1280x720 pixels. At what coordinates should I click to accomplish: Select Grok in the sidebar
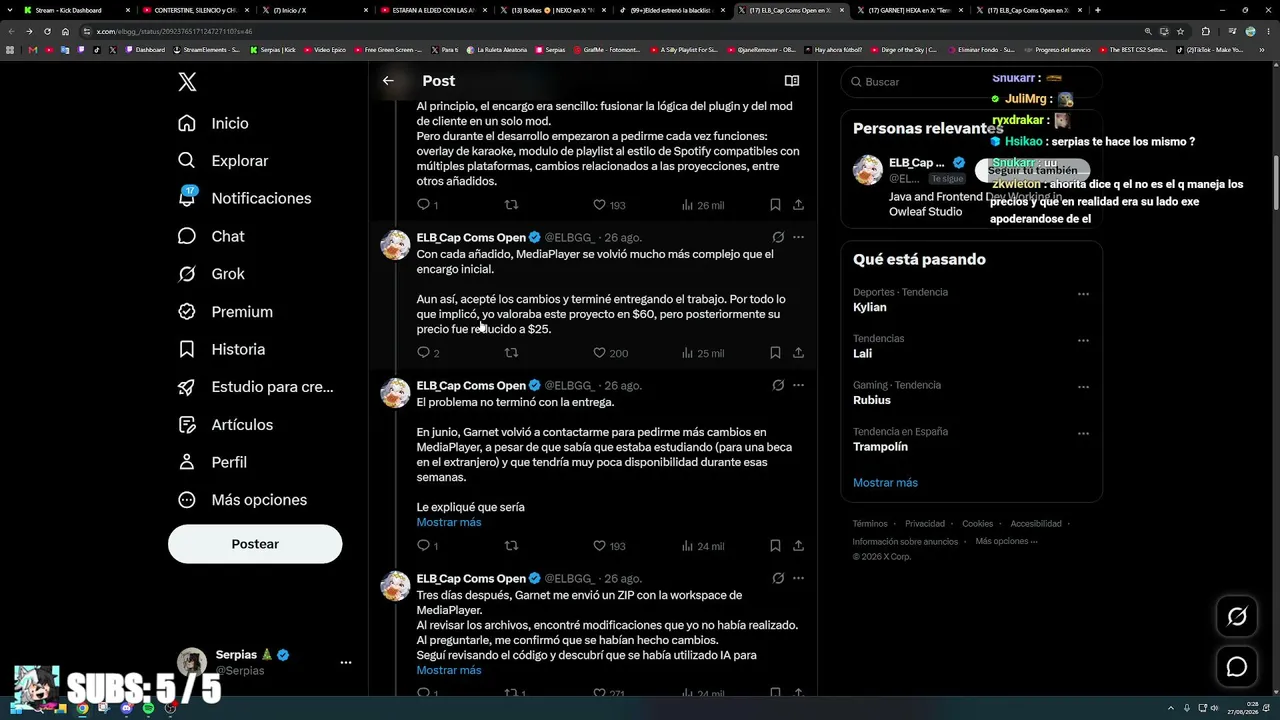[x=211, y=274]
